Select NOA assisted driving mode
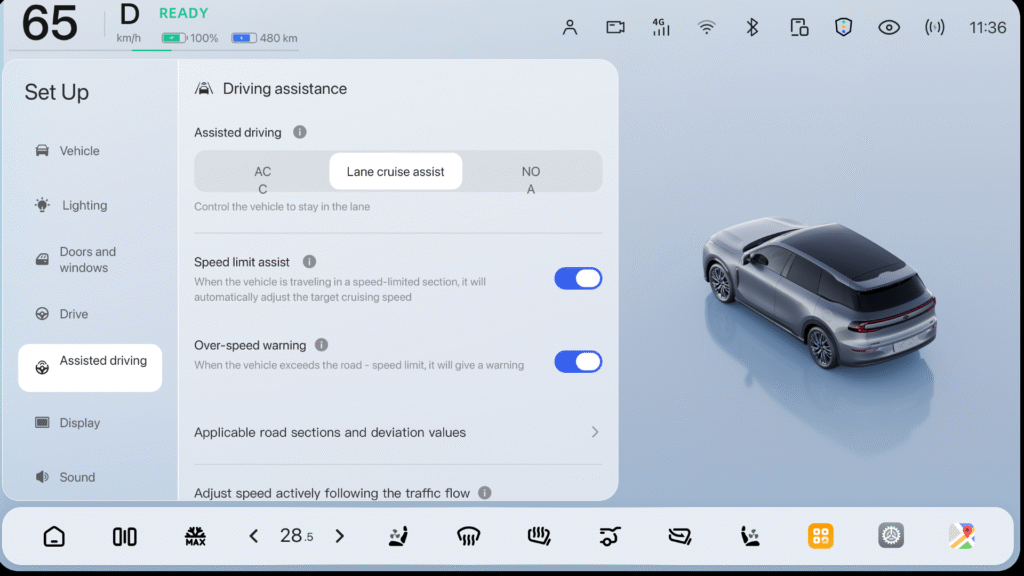Screen dimensions: 1024x576 click(x=531, y=172)
